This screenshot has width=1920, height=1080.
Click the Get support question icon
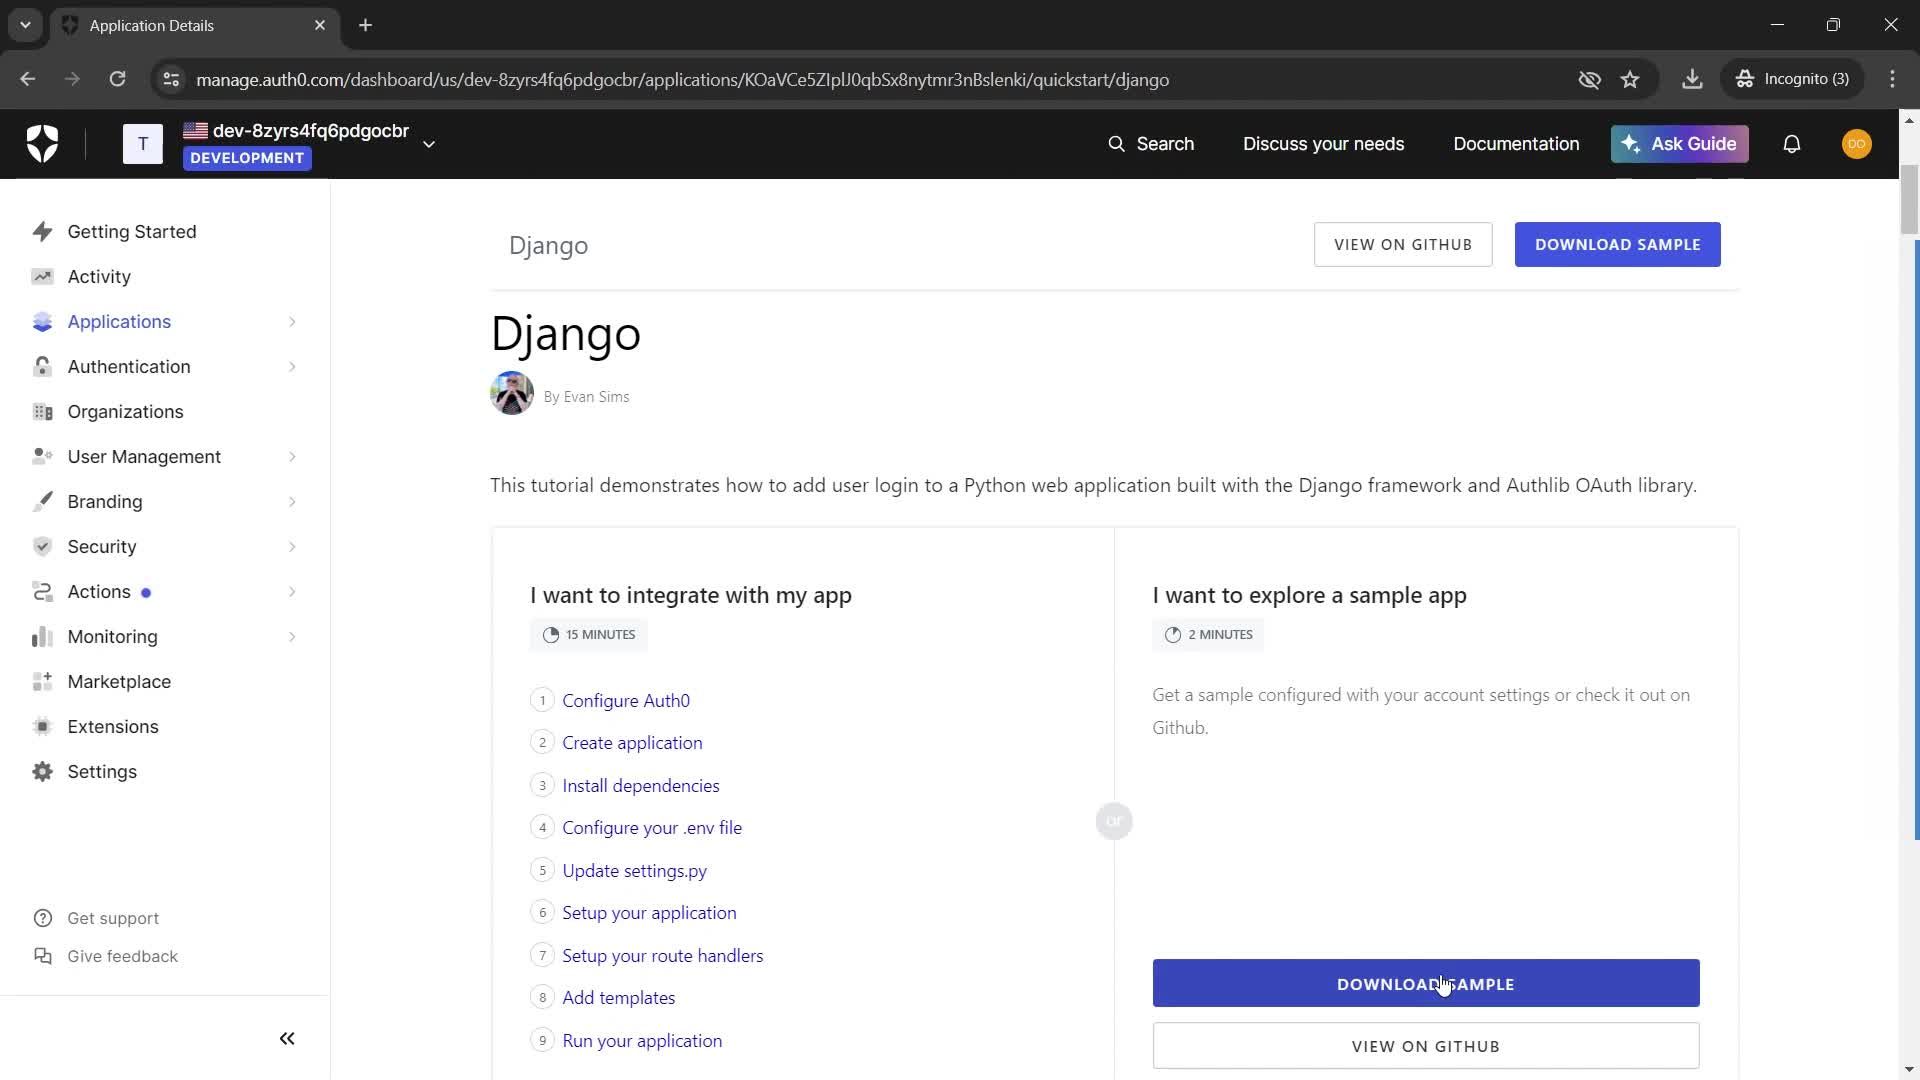point(42,918)
